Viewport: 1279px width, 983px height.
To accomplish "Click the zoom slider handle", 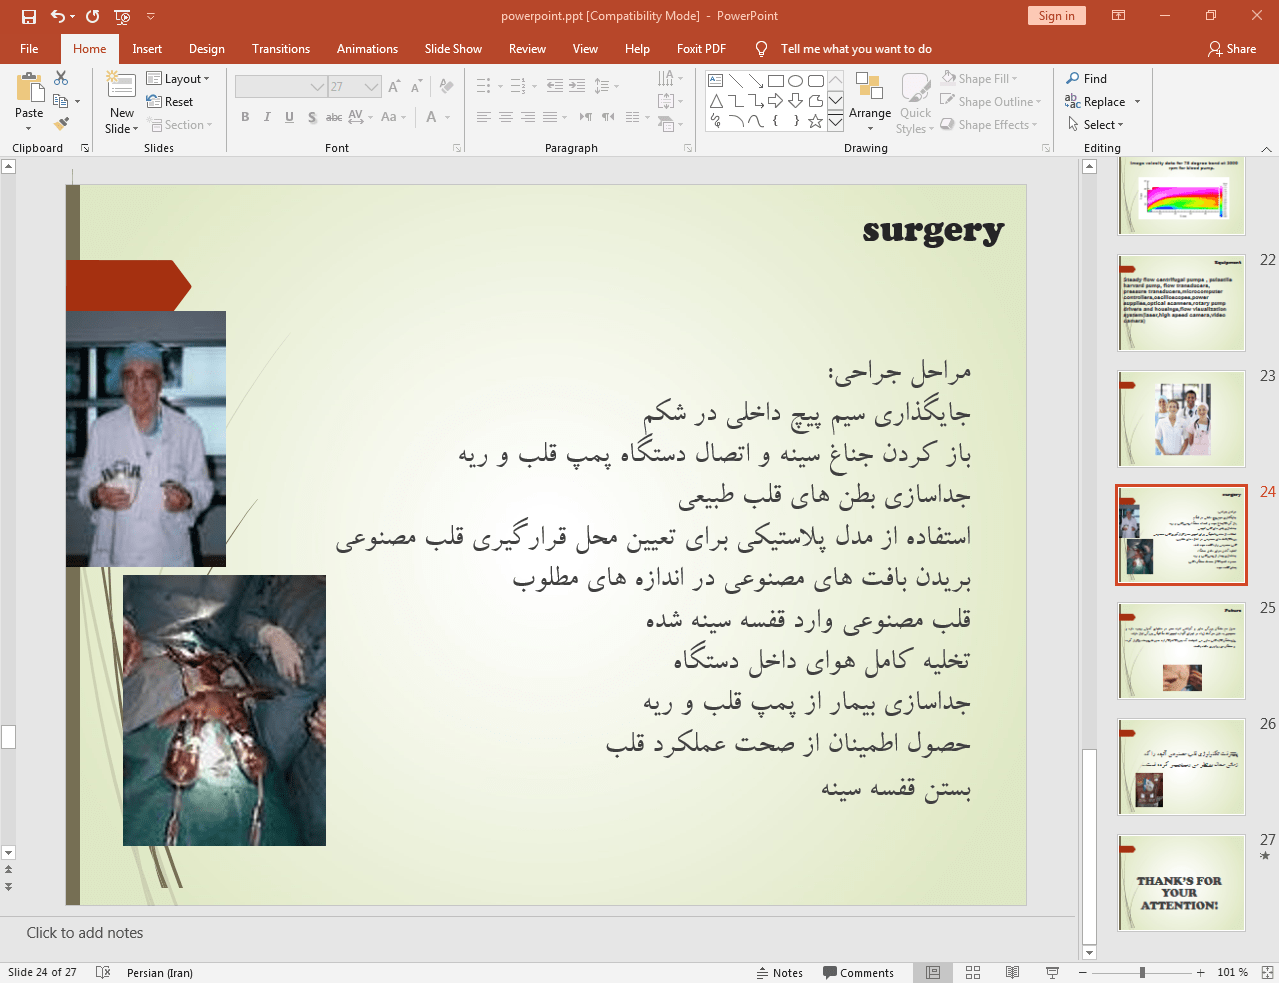I will click(1142, 973).
